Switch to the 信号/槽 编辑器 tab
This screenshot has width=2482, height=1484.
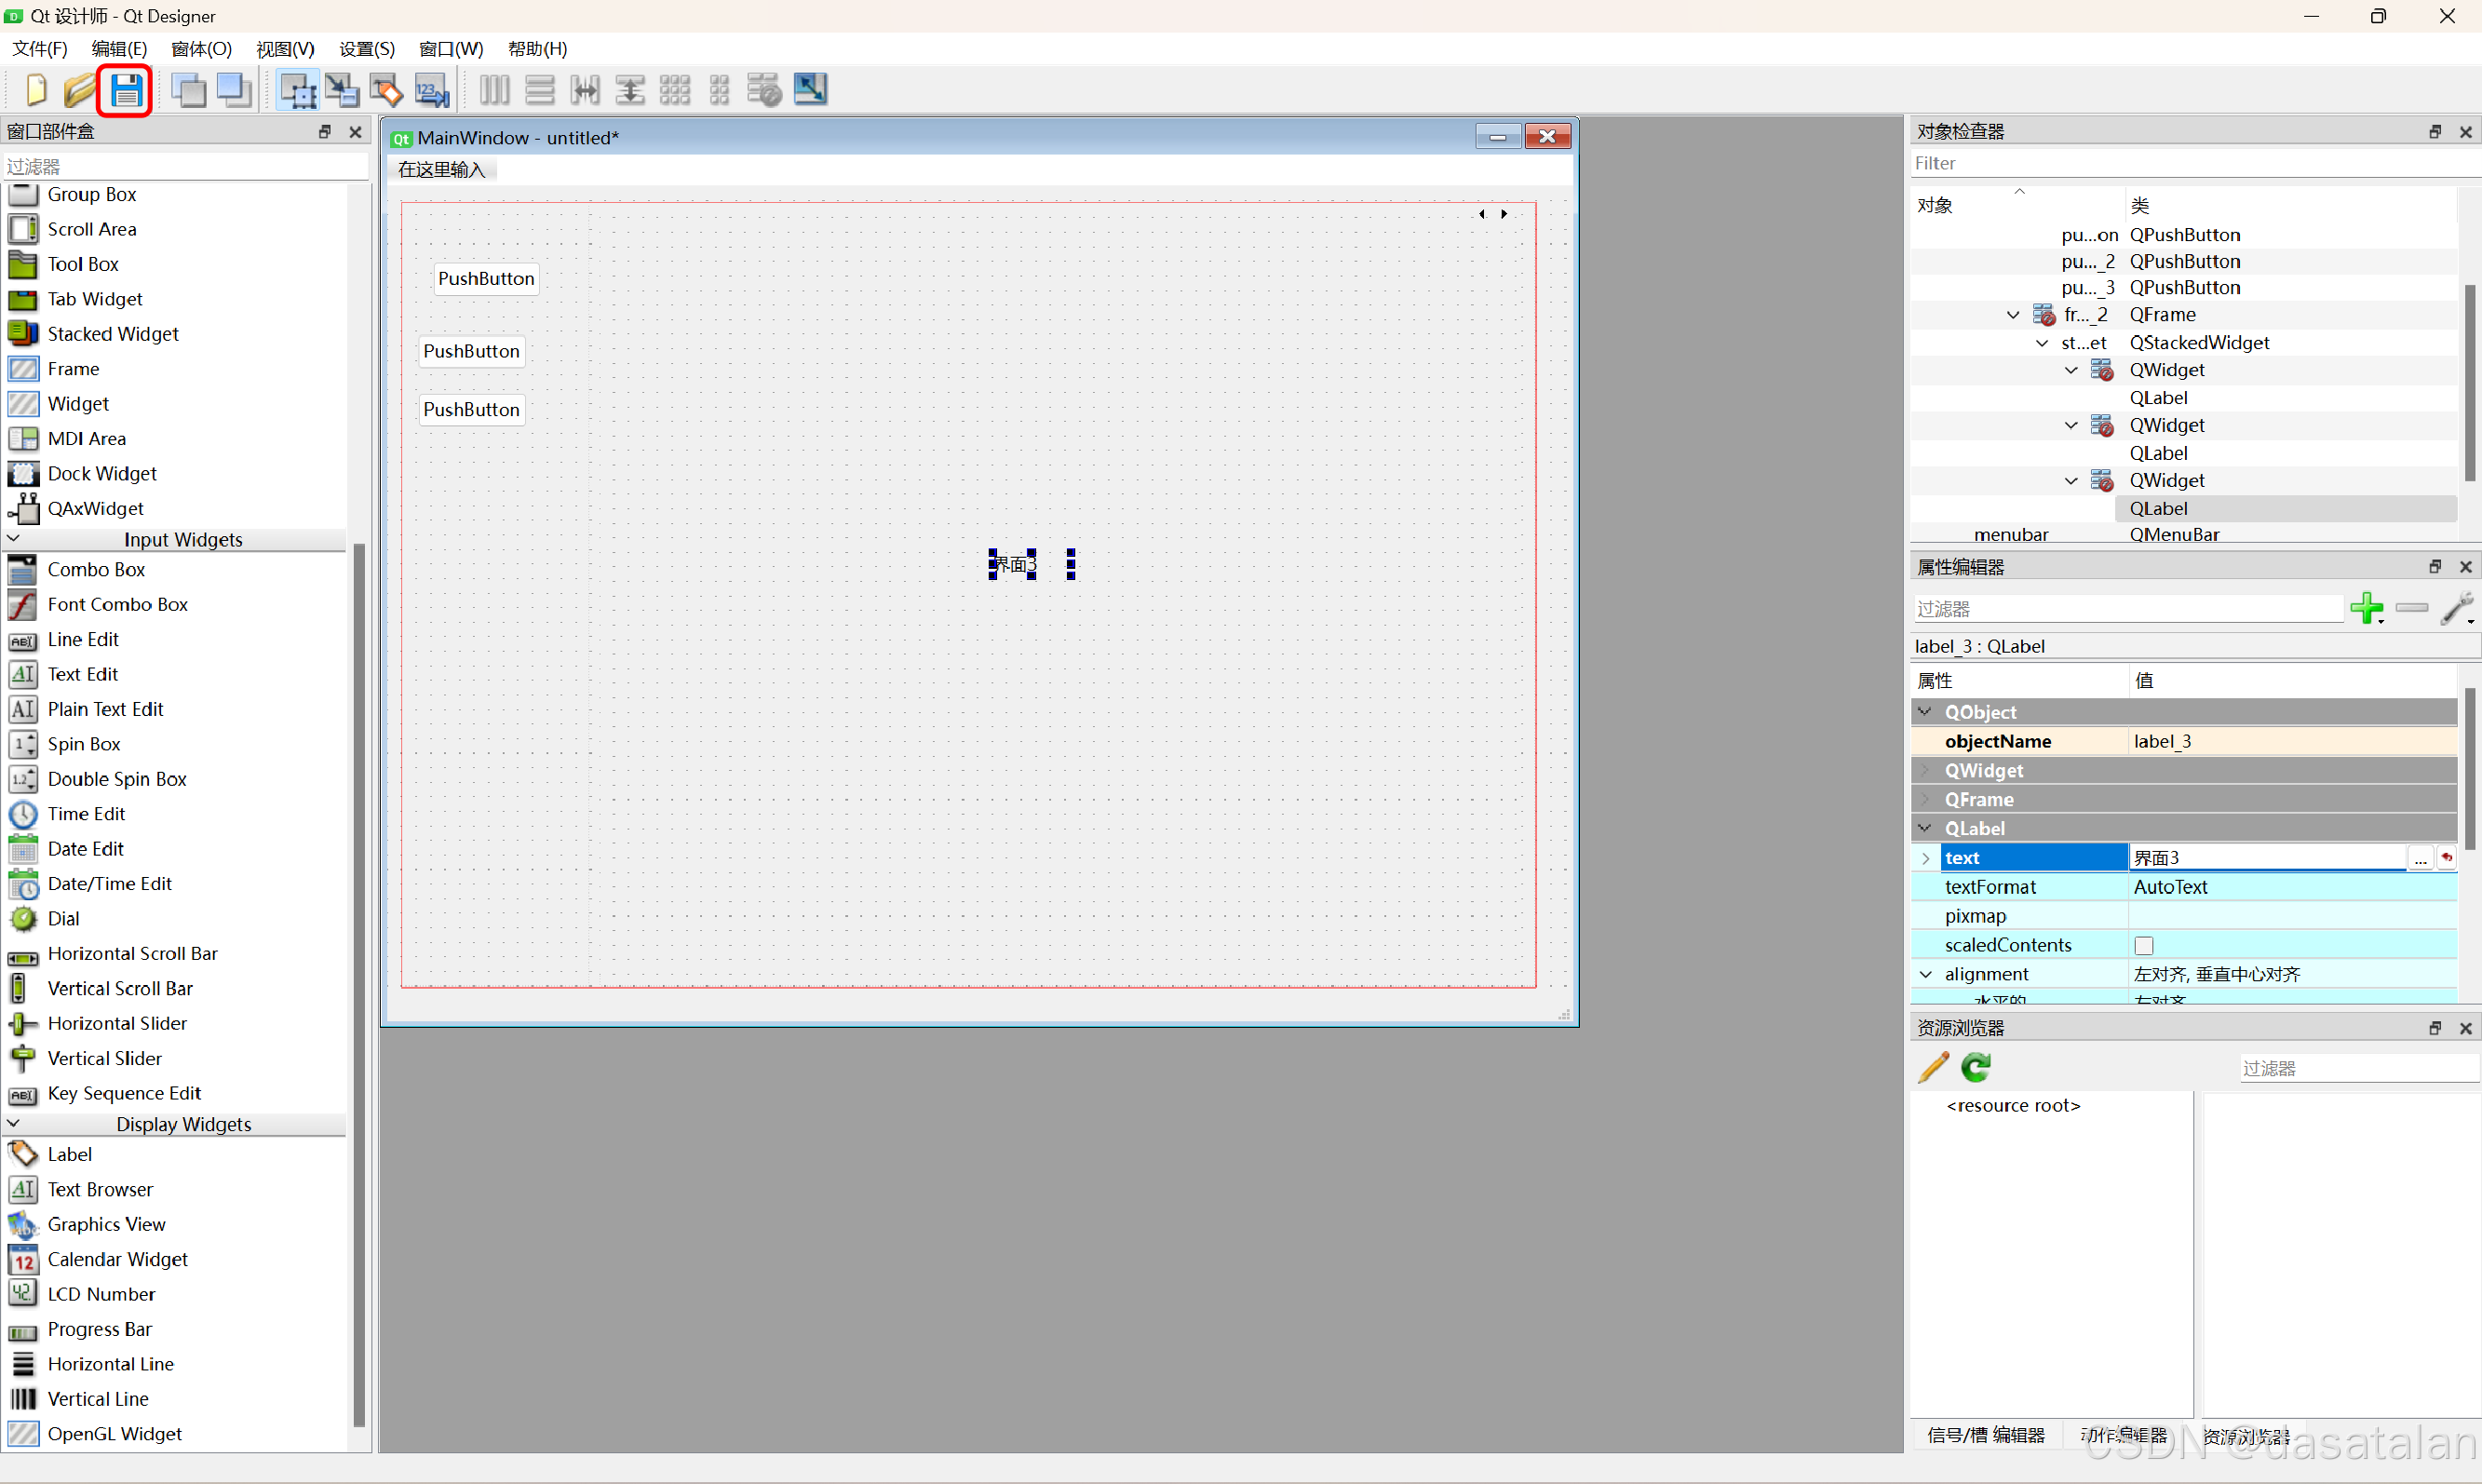point(1986,1435)
